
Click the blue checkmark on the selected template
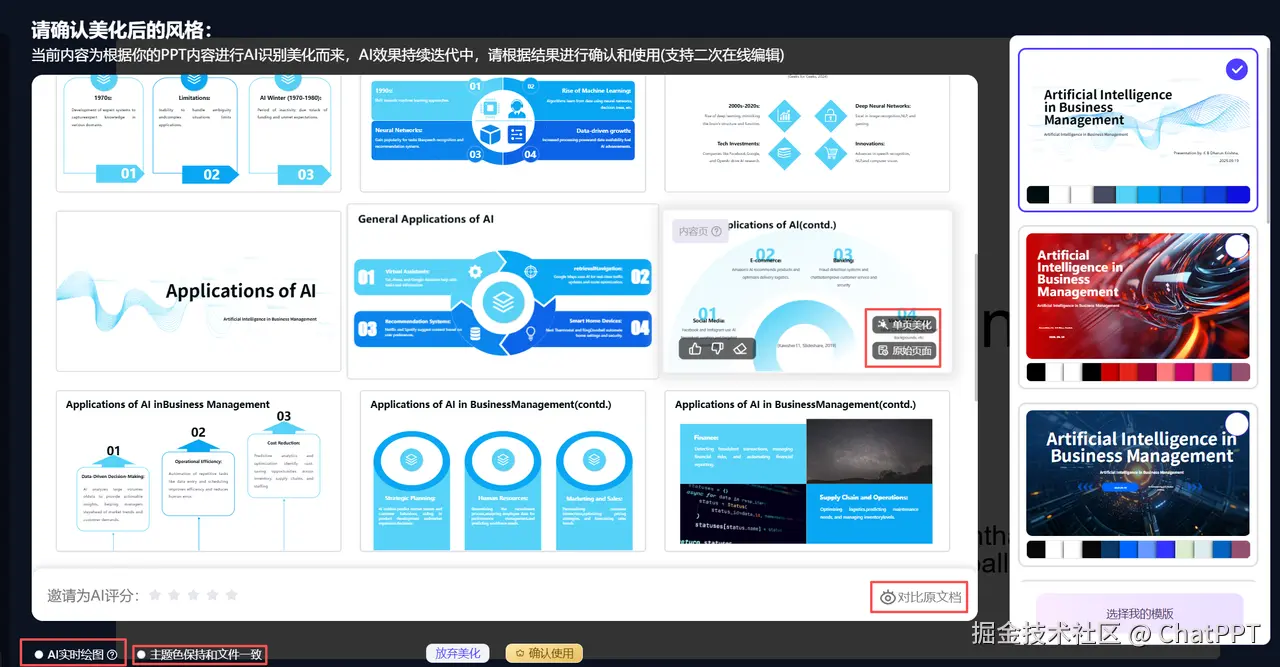click(x=1237, y=69)
